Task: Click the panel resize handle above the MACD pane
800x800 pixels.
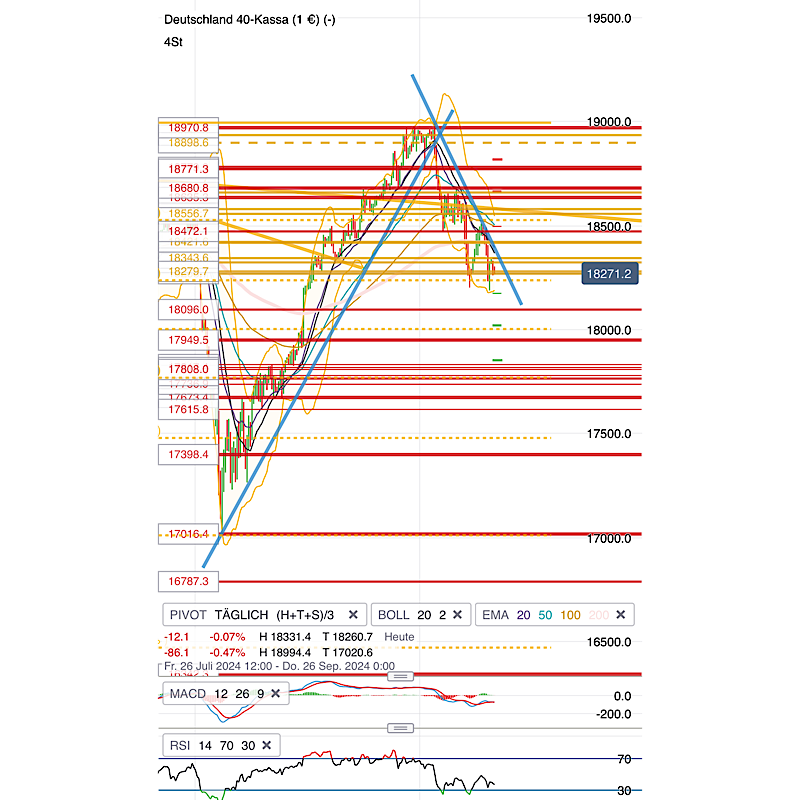Action: tap(400, 676)
